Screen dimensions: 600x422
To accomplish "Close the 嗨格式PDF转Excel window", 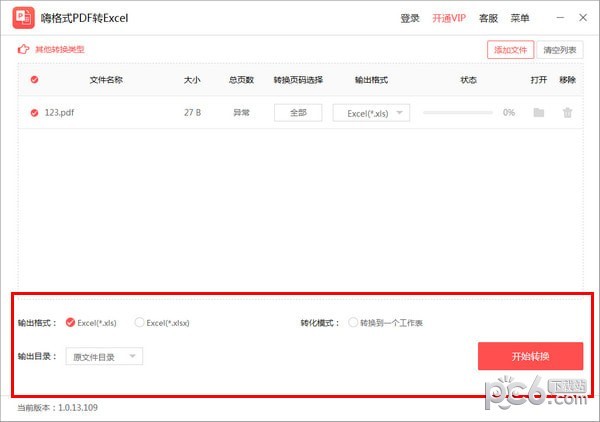I will pos(583,18).
